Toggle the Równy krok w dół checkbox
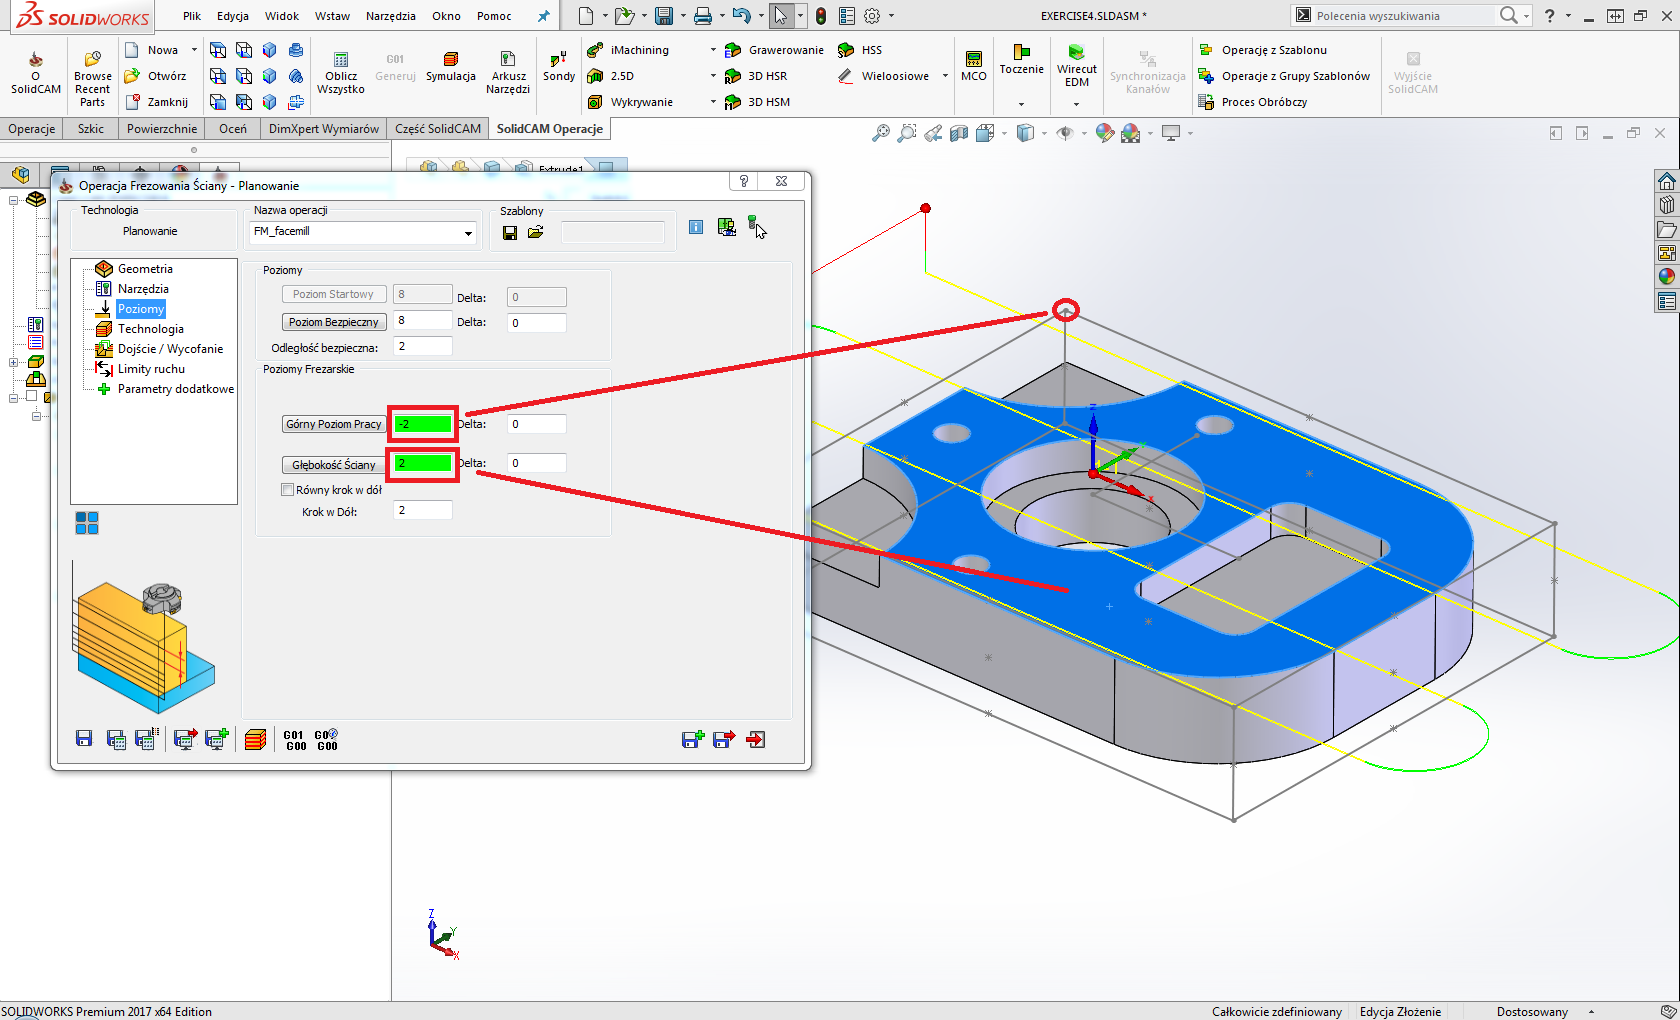Screen dimensions: 1680x1020 pyautogui.click(x=287, y=489)
